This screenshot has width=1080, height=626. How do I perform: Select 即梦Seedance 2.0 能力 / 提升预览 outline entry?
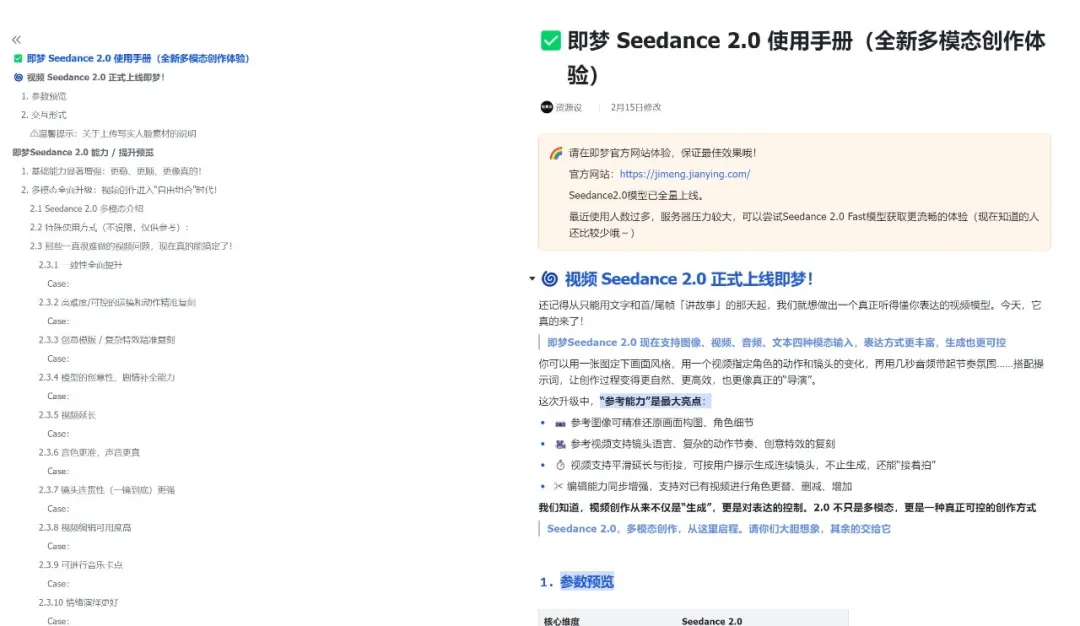click(83, 152)
